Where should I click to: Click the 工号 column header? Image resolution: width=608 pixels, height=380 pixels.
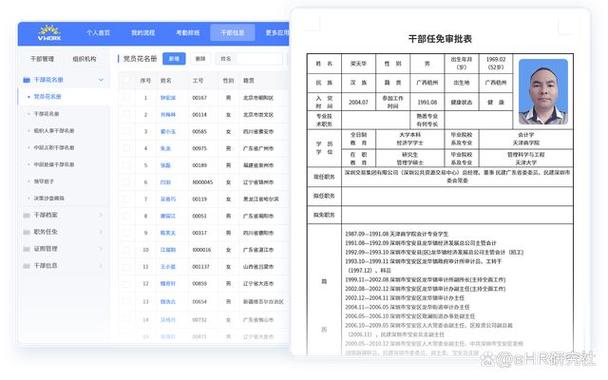(198, 81)
